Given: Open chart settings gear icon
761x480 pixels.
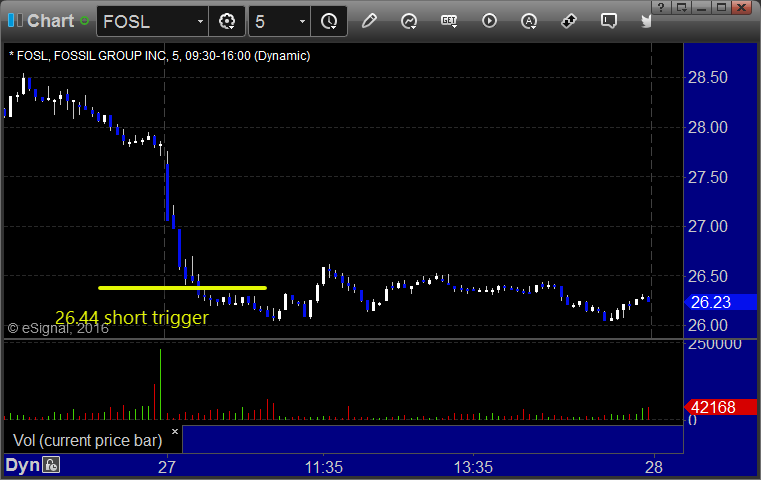Looking at the screenshot, I should coord(227,21).
